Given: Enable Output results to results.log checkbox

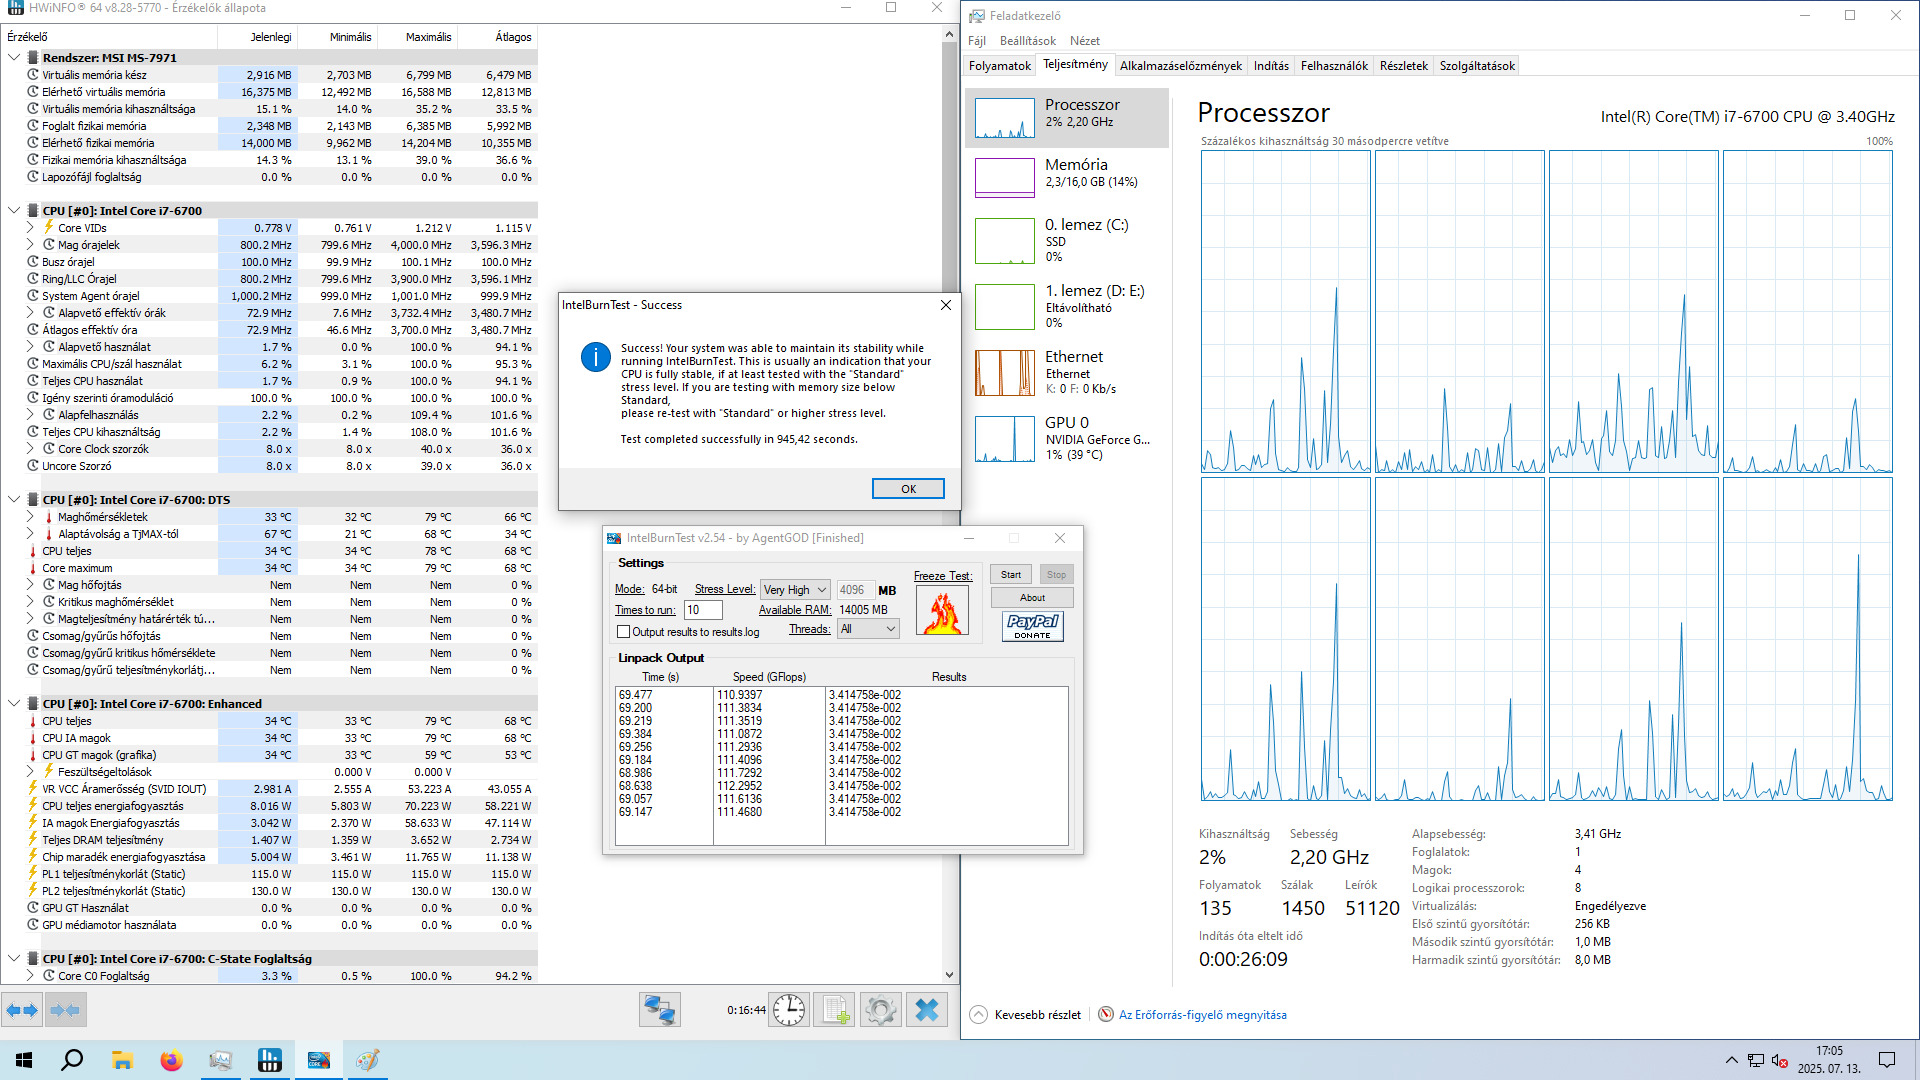Looking at the screenshot, I should pyautogui.click(x=624, y=632).
